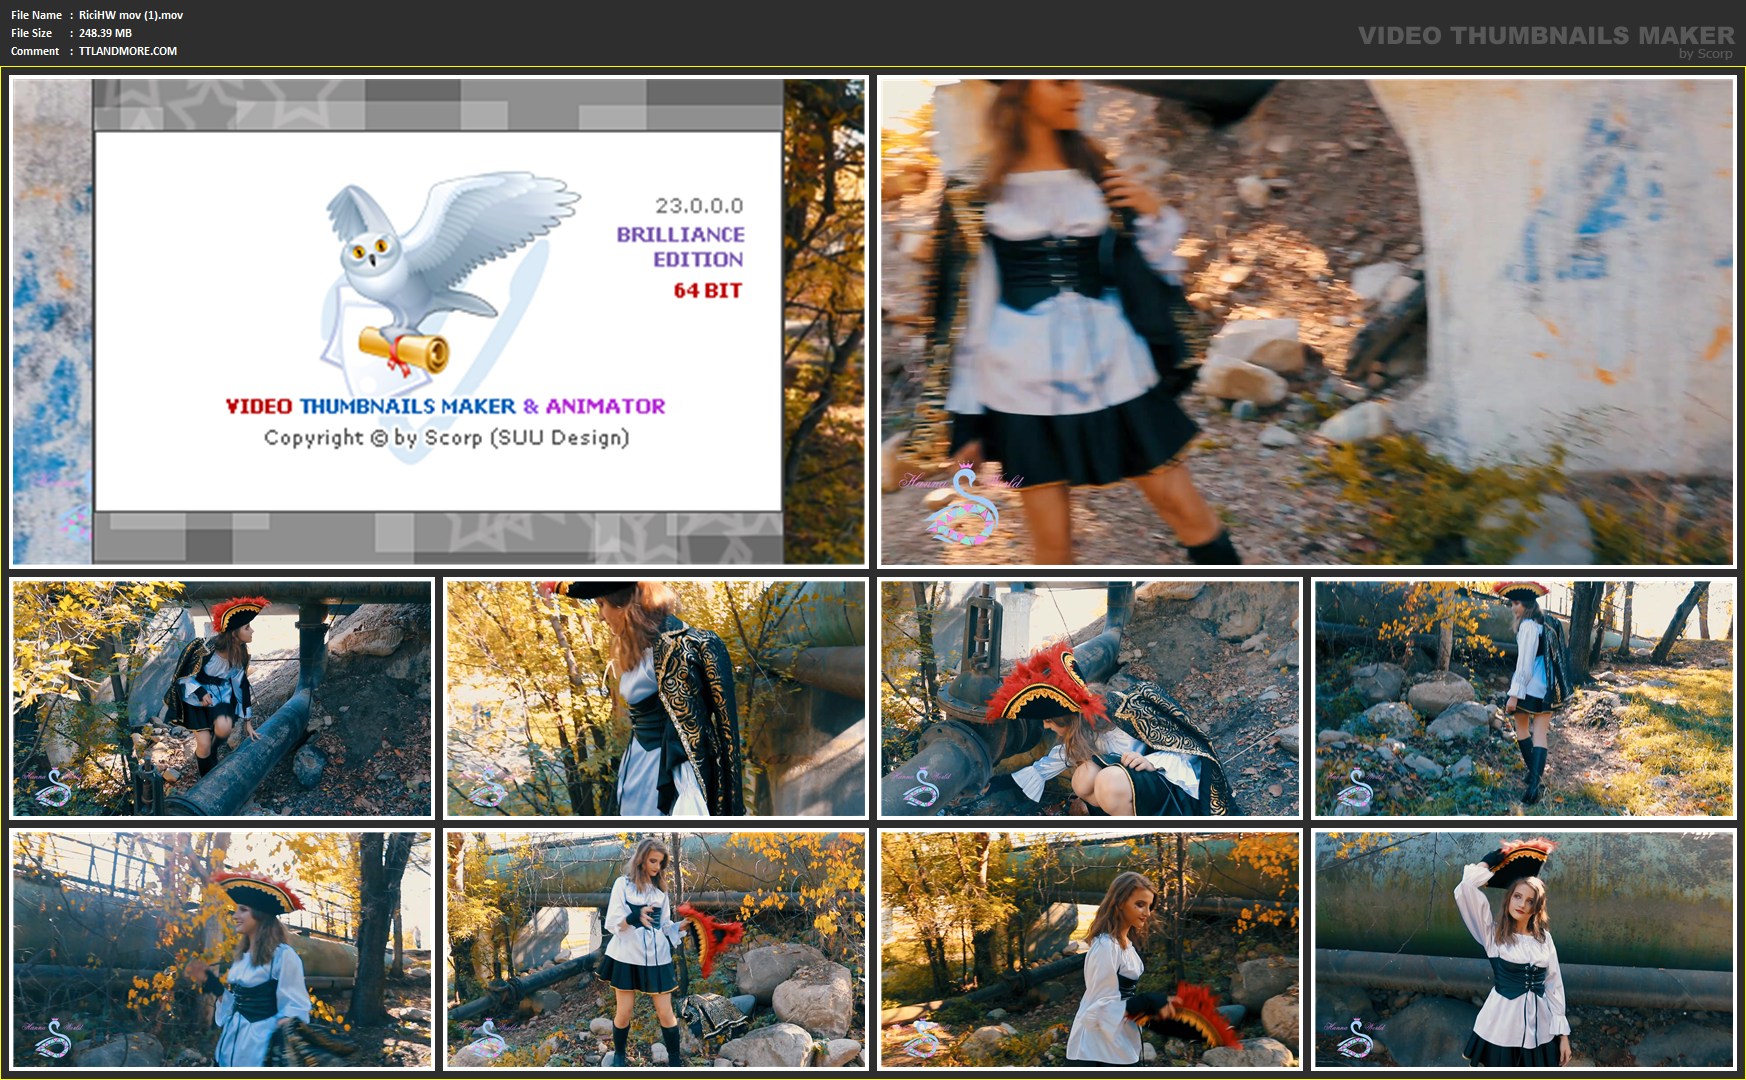Click swan watermark in bottom-right thumbnail

(1355, 1038)
